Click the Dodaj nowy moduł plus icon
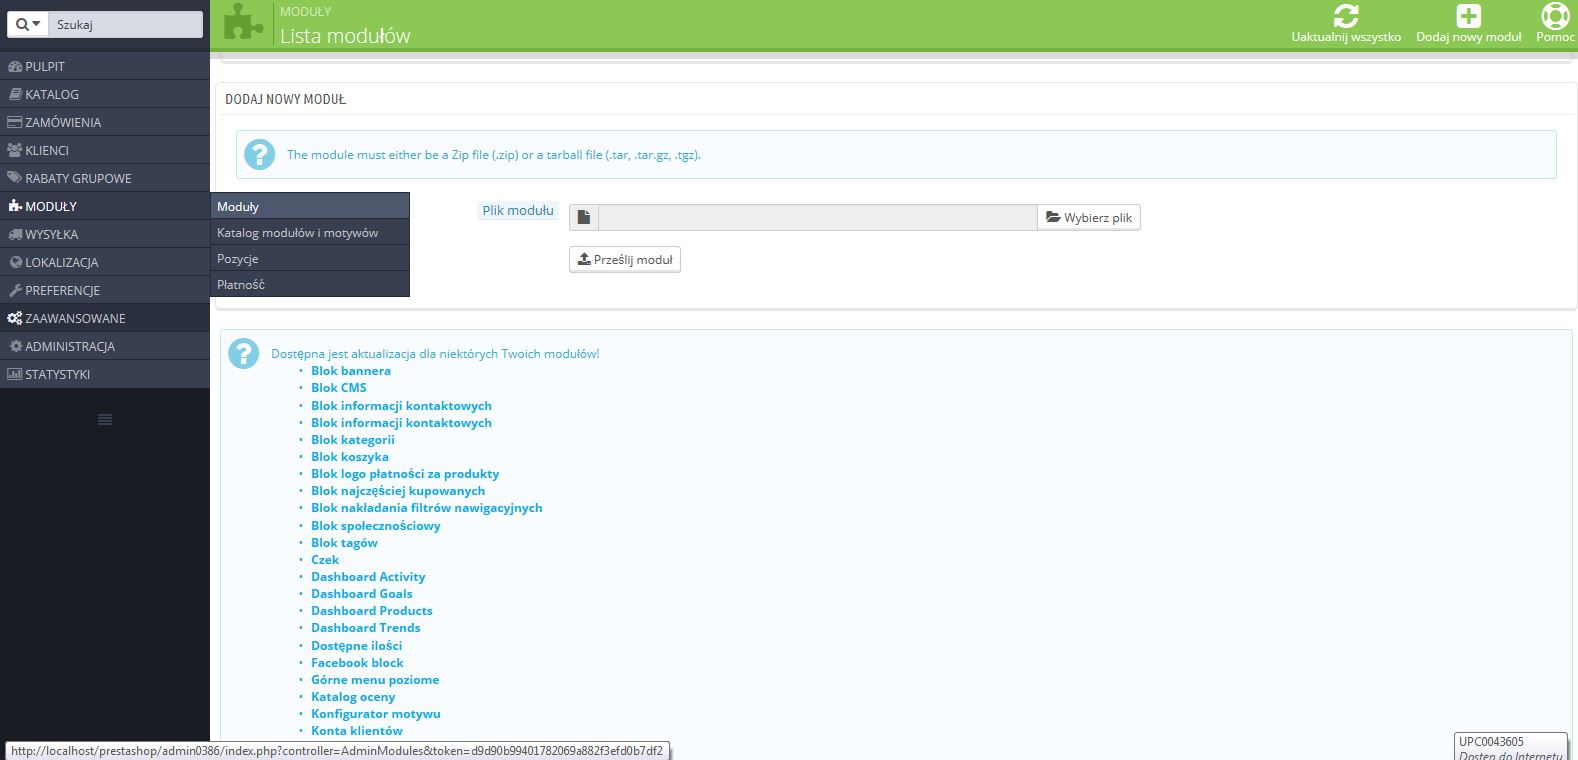This screenshot has width=1578, height=760. click(x=1468, y=16)
